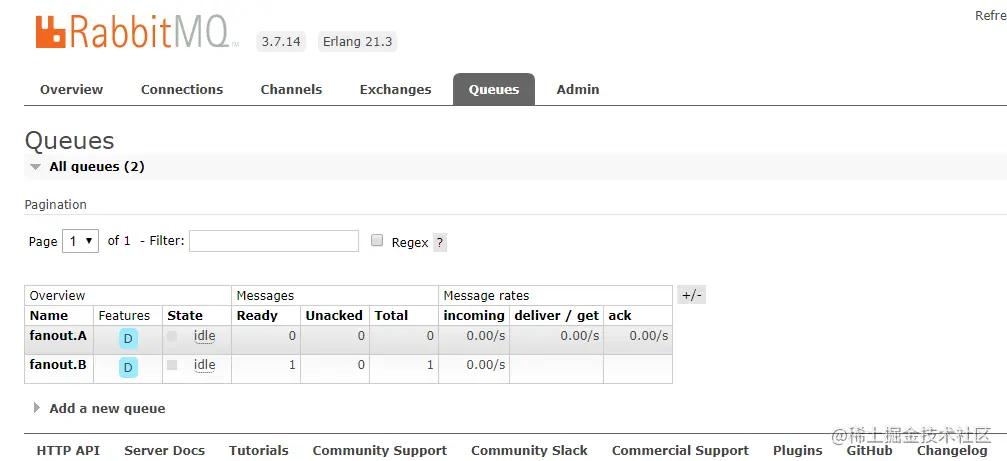
Task: Click the idle state text for fanout.A
Action: (x=204, y=336)
